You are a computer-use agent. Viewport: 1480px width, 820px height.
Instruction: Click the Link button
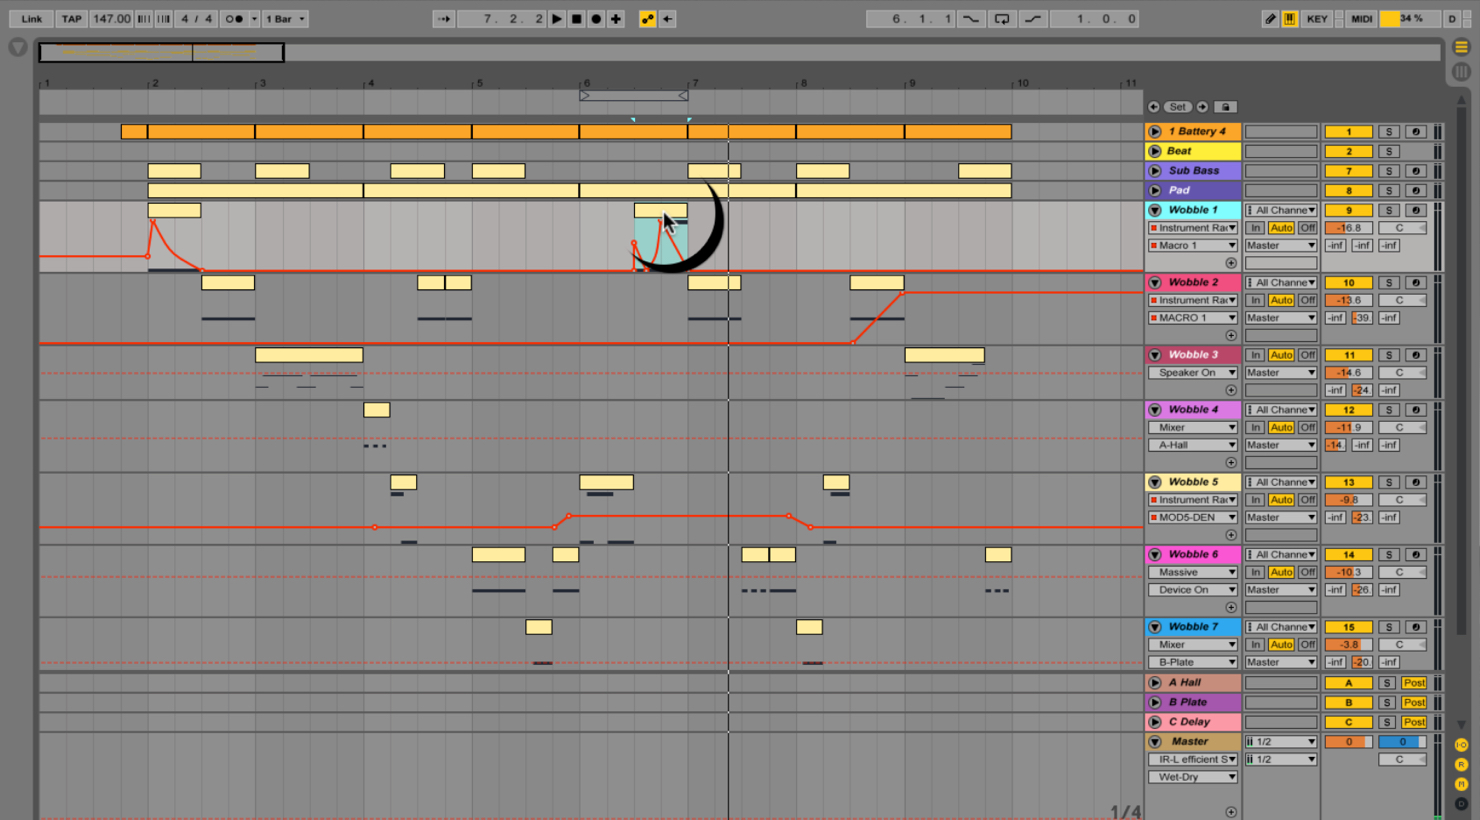[x=32, y=18]
